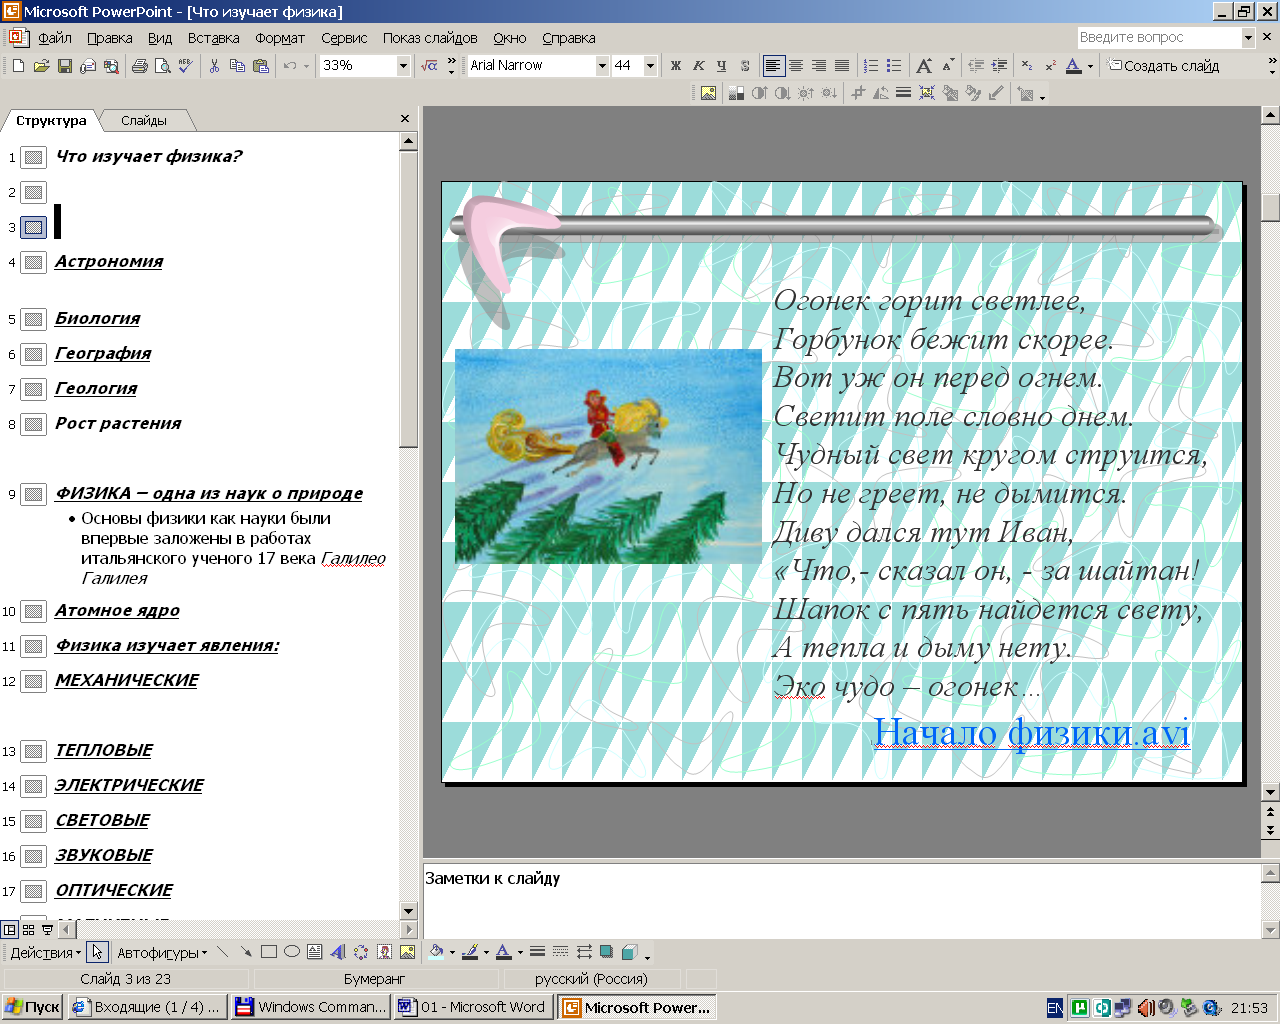Screen dimensions: 1280x1024
Task: Switch to Windows Commander taskbar window
Action: [311, 1007]
